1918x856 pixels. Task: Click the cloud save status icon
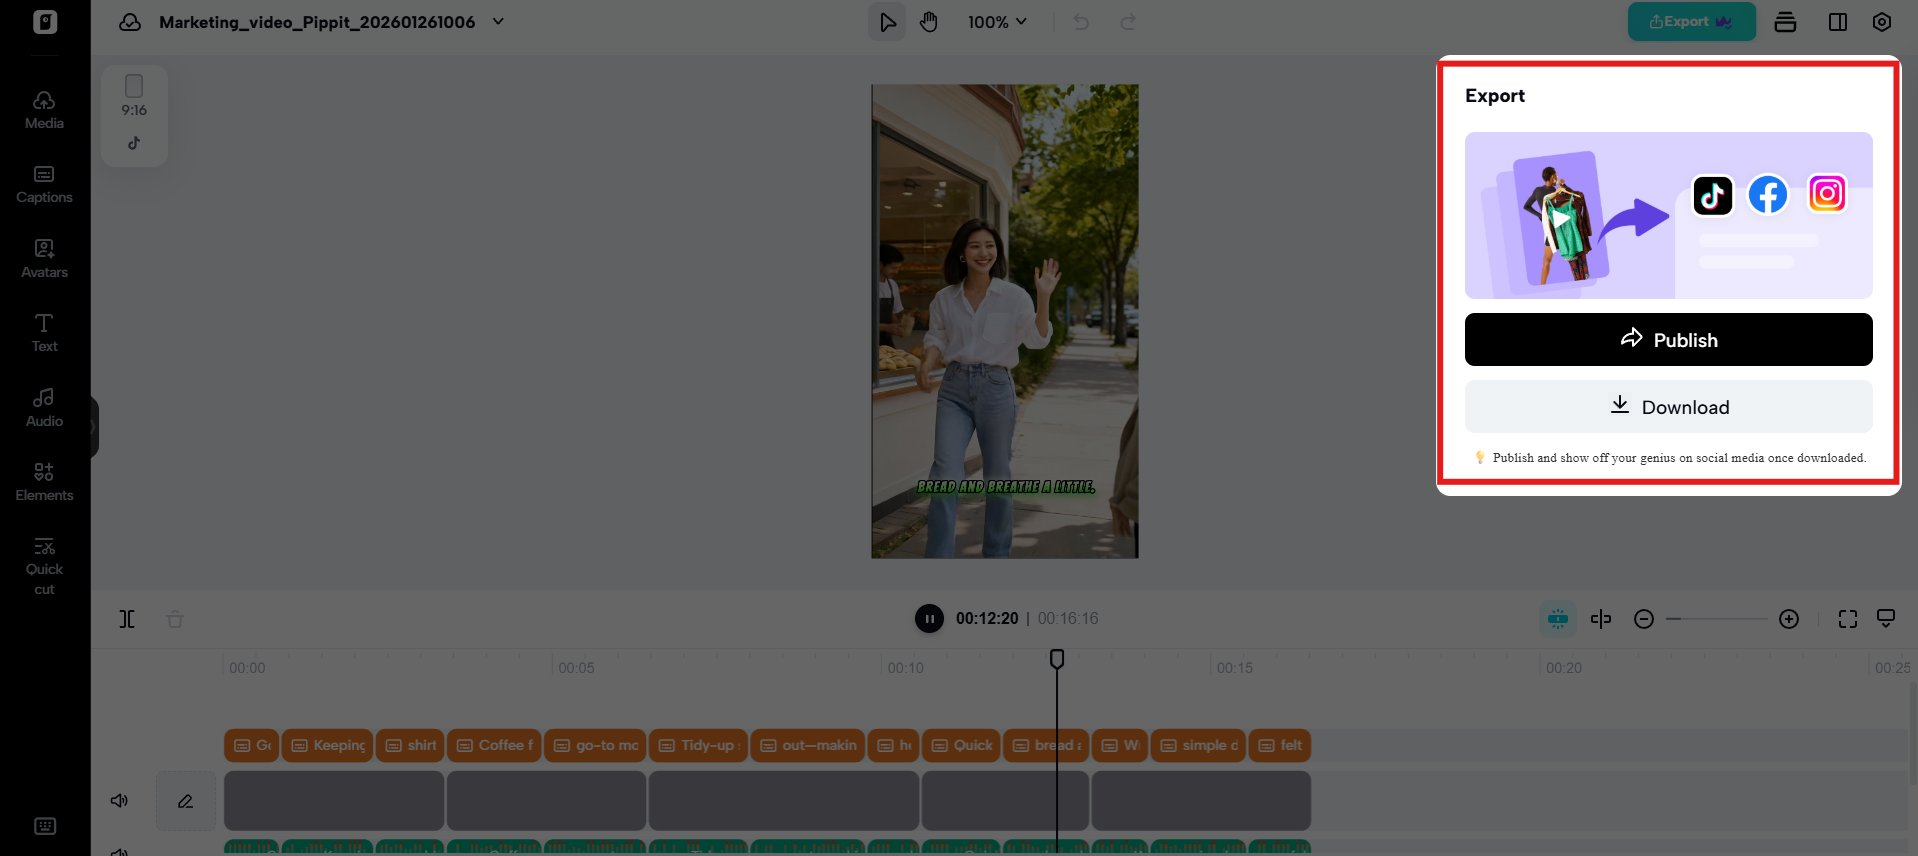130,22
